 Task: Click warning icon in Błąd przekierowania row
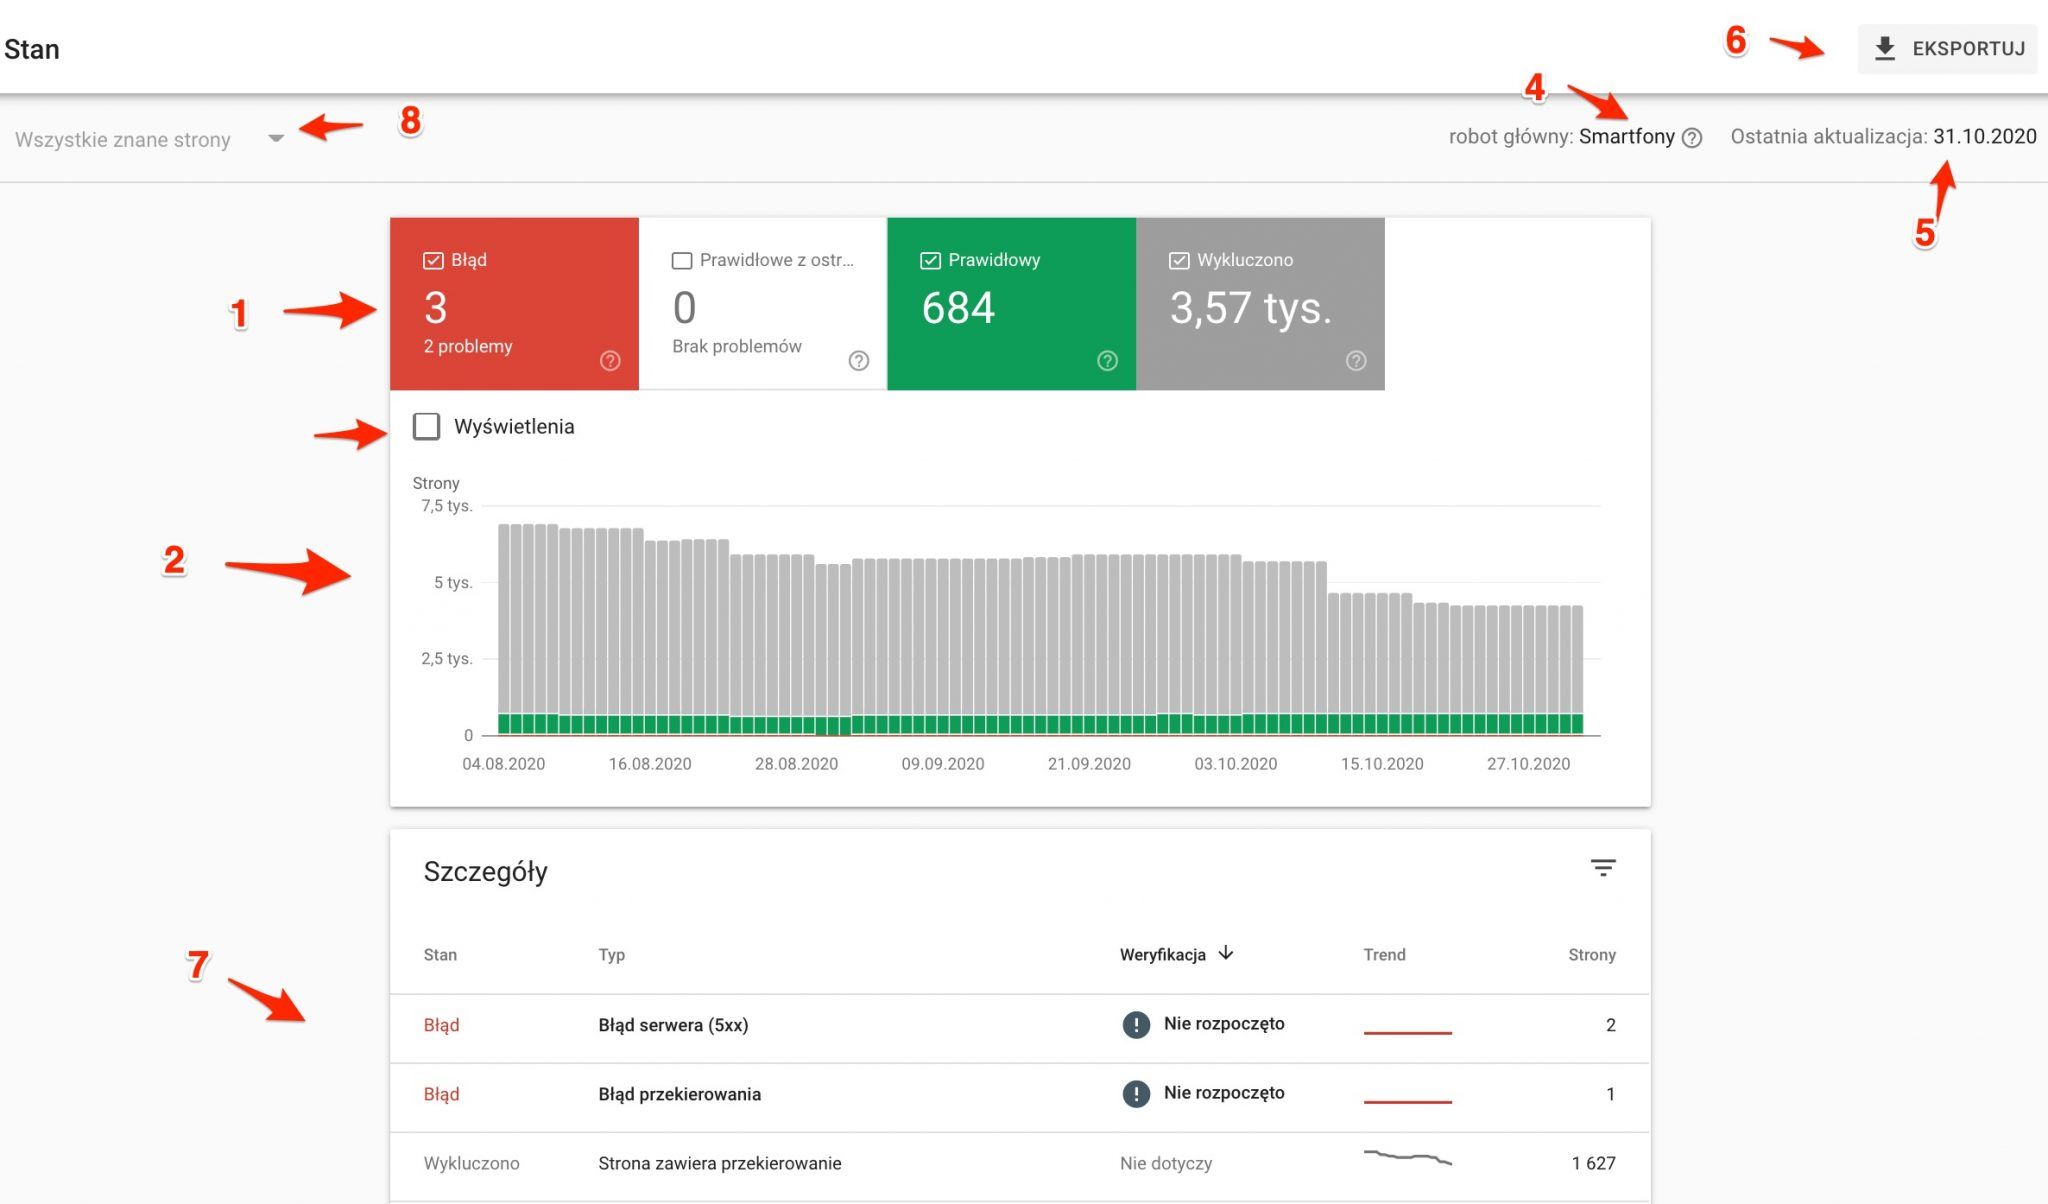click(x=1136, y=1093)
